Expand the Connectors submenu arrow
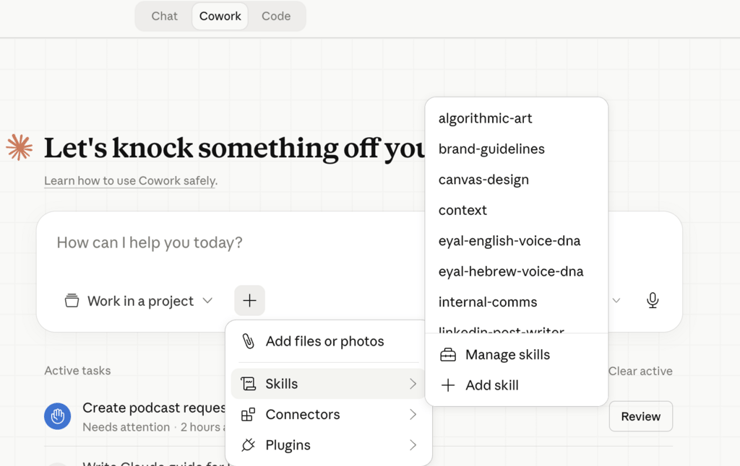 [413, 414]
